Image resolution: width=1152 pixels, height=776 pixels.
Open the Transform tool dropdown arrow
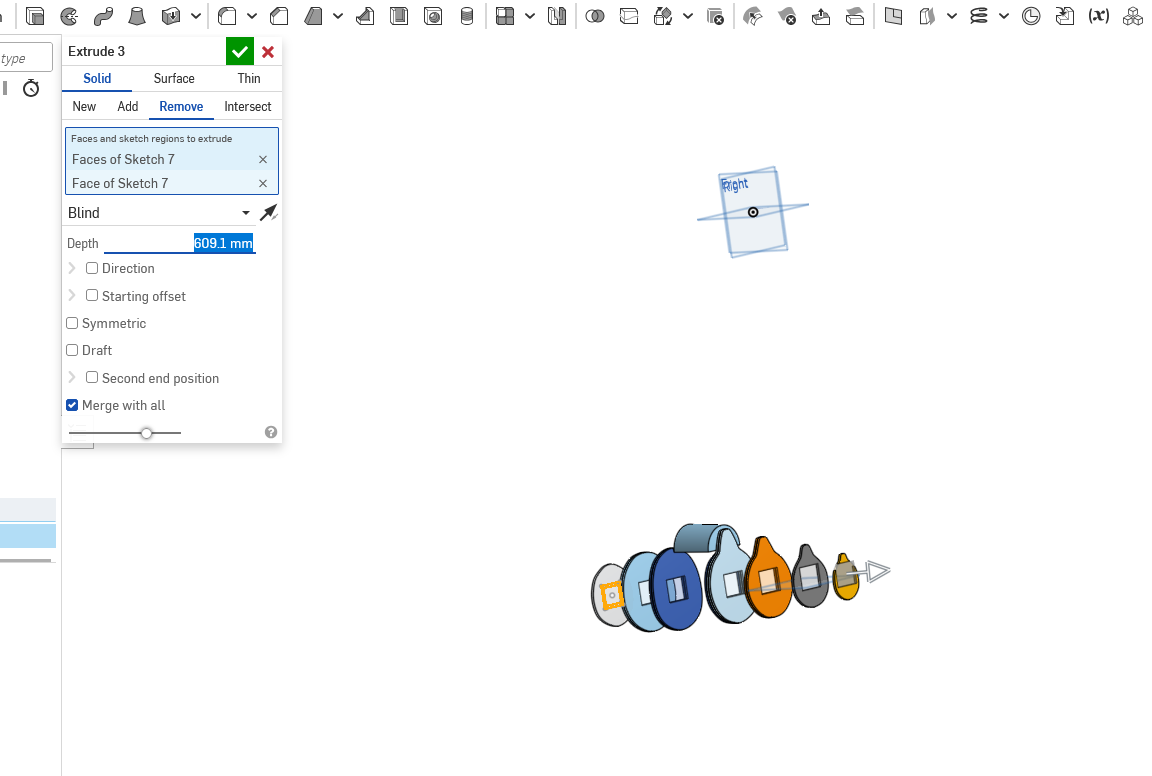click(x=688, y=16)
